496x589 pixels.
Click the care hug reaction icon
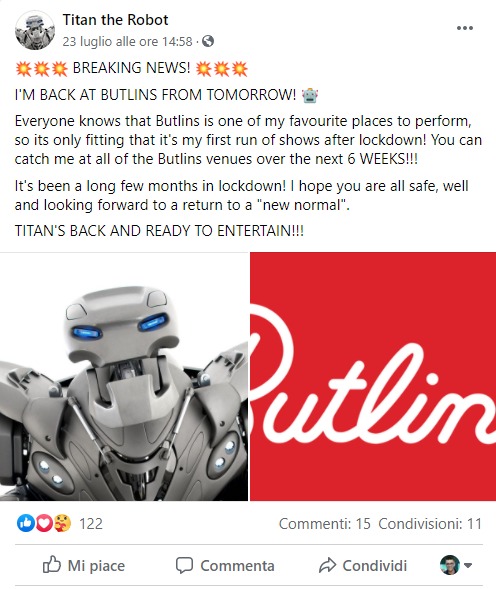point(62,523)
